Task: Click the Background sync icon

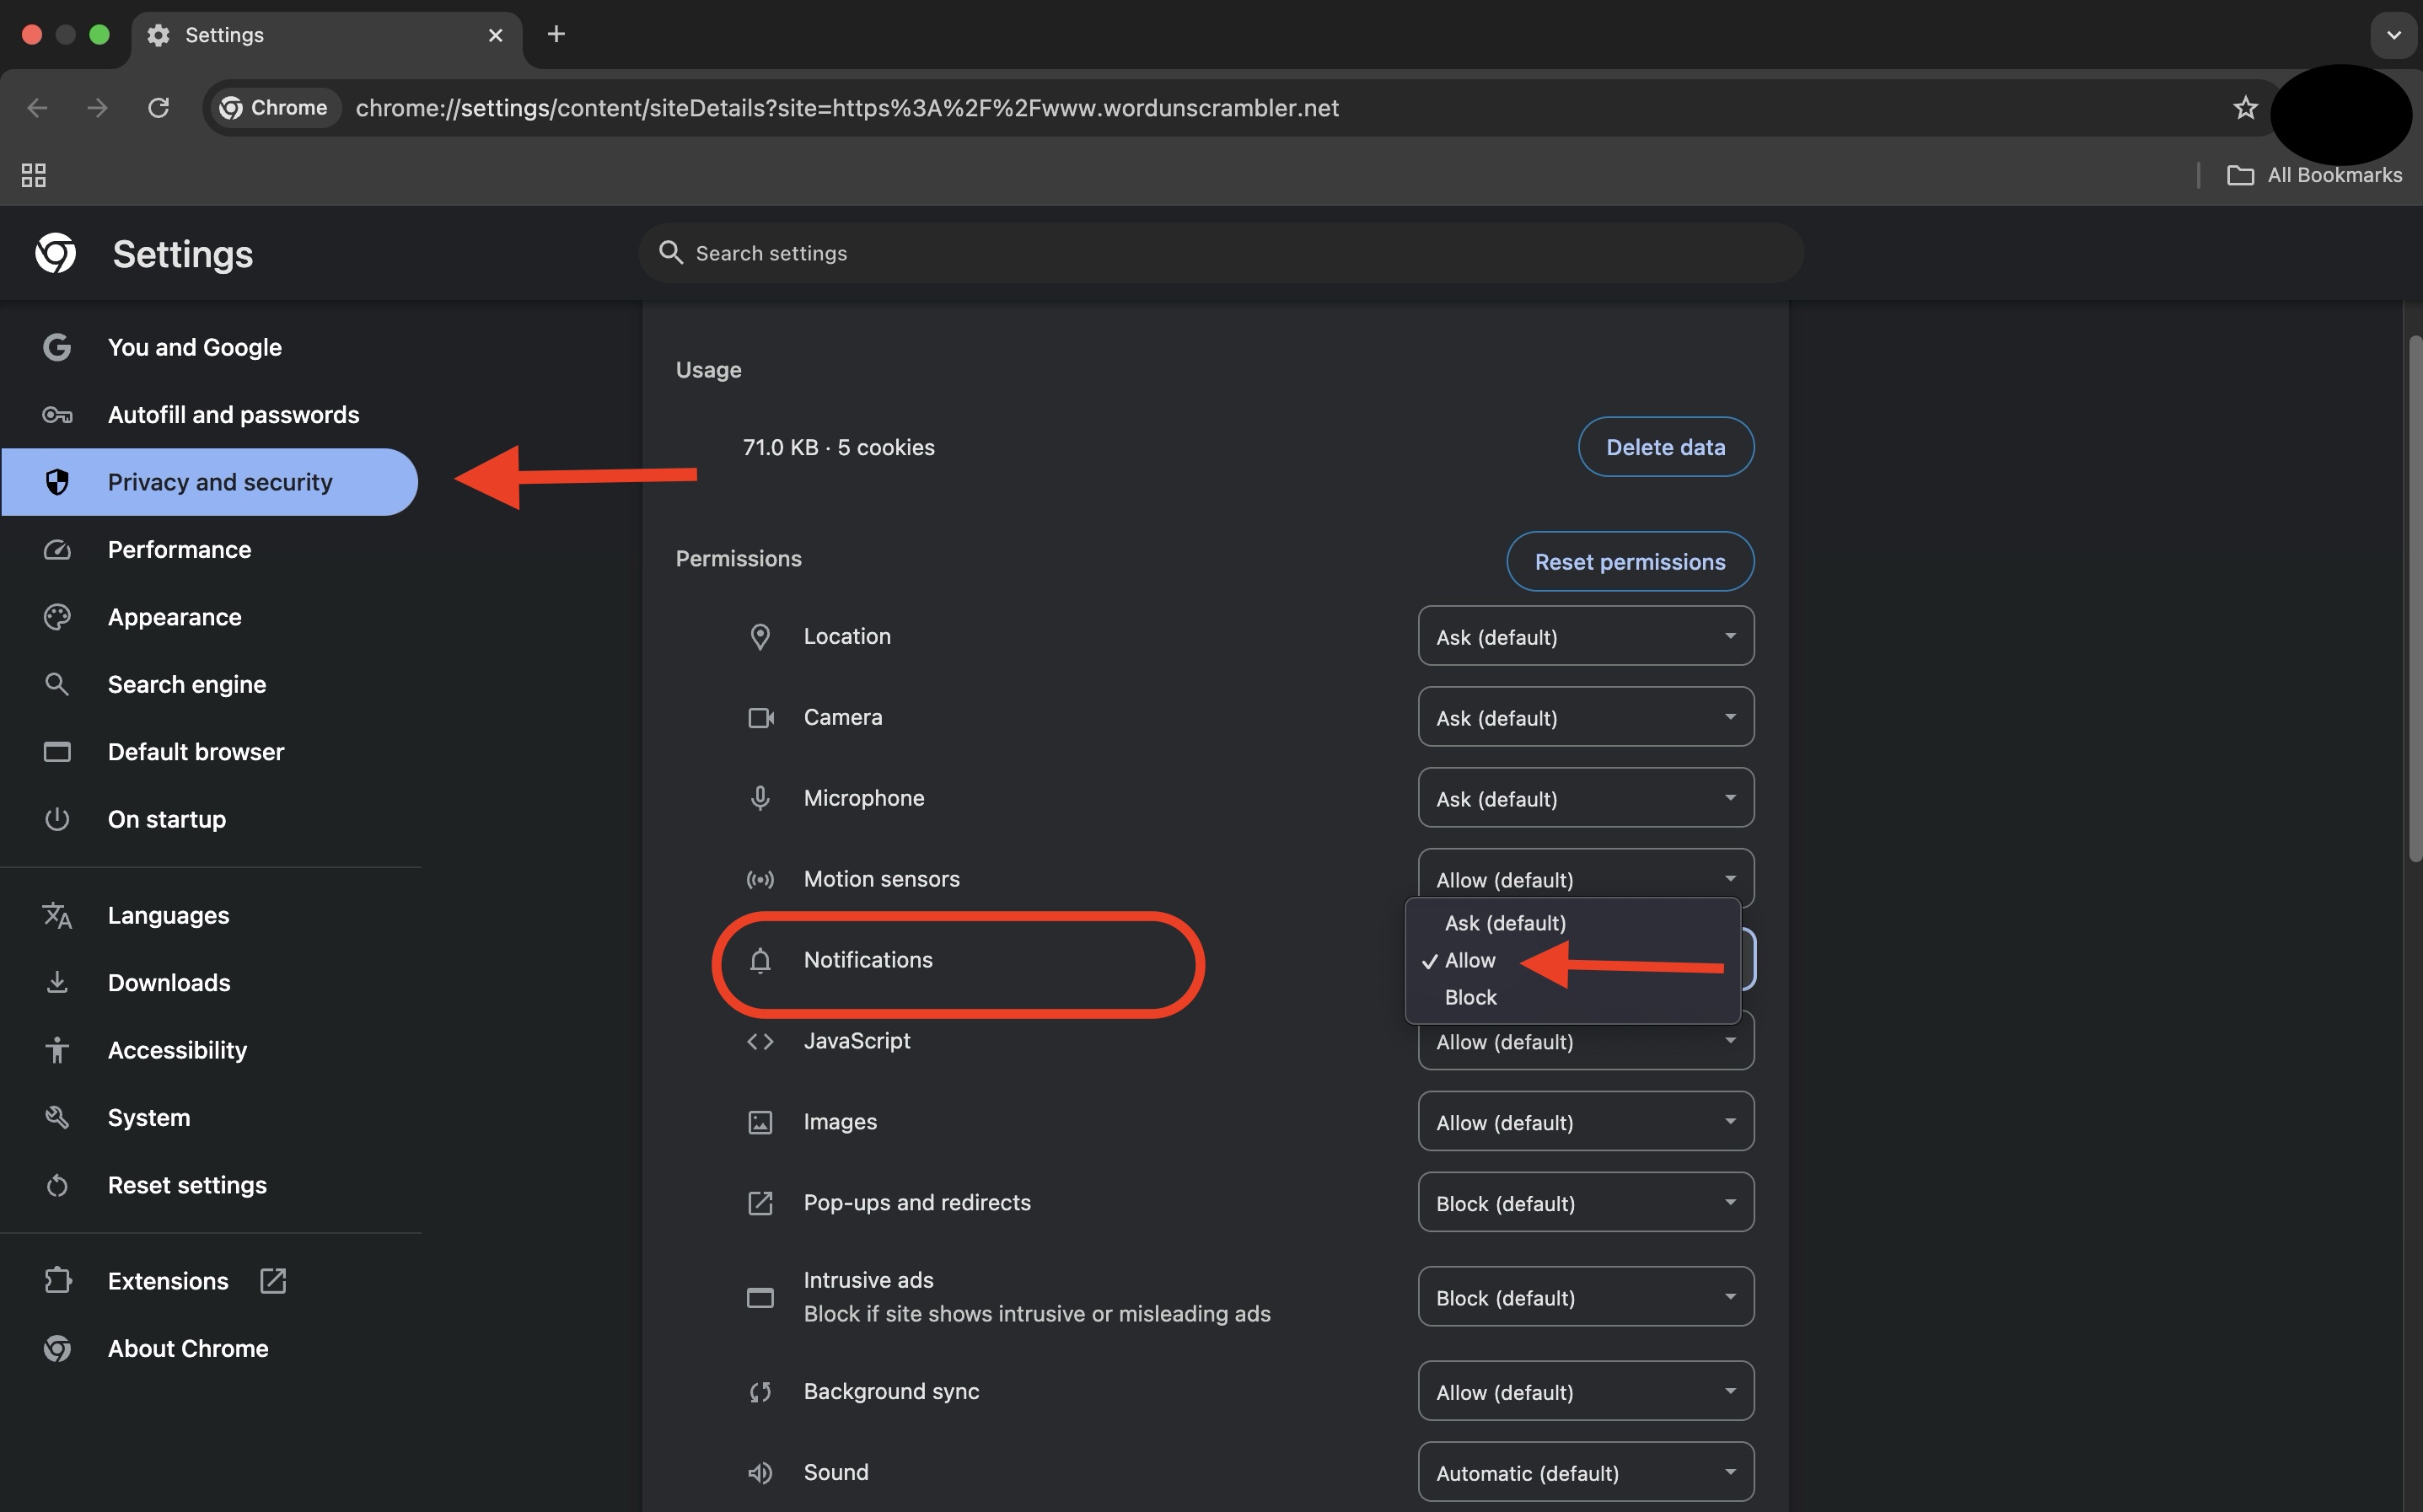Action: coord(760,1391)
